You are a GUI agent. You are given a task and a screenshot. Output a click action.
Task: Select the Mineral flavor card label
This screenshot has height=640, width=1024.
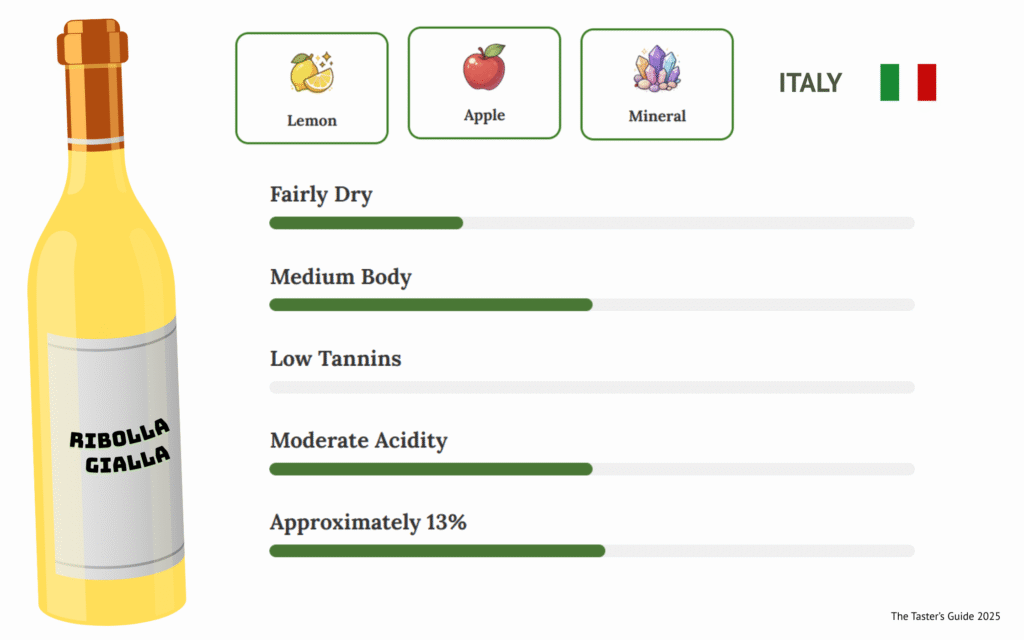[x=657, y=116]
